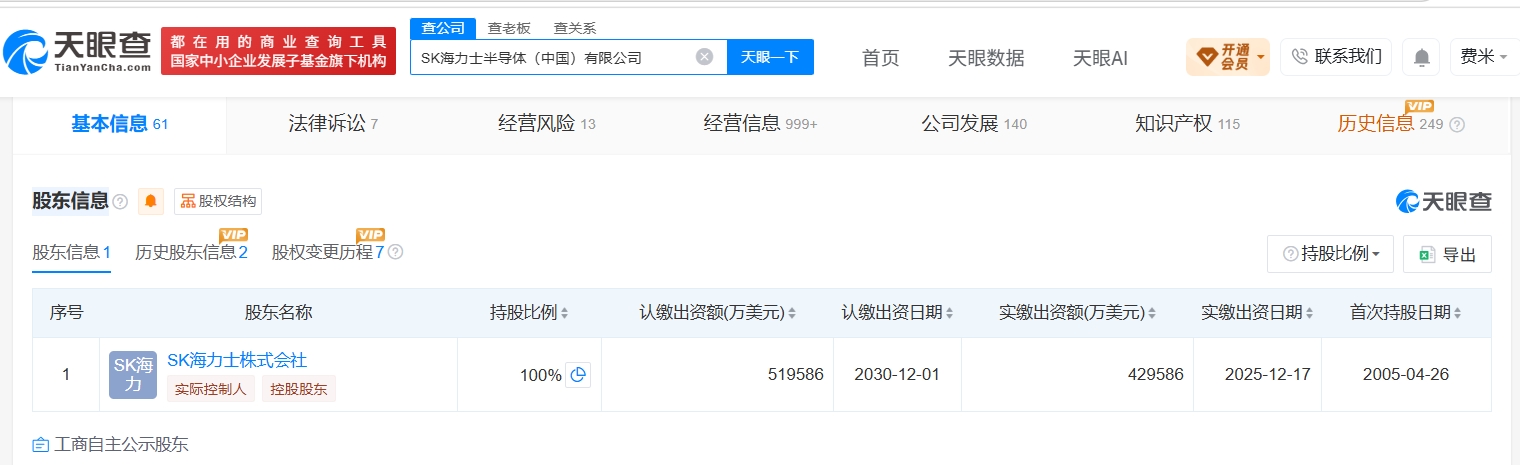Open the 股权结构 chart button

click(218, 201)
